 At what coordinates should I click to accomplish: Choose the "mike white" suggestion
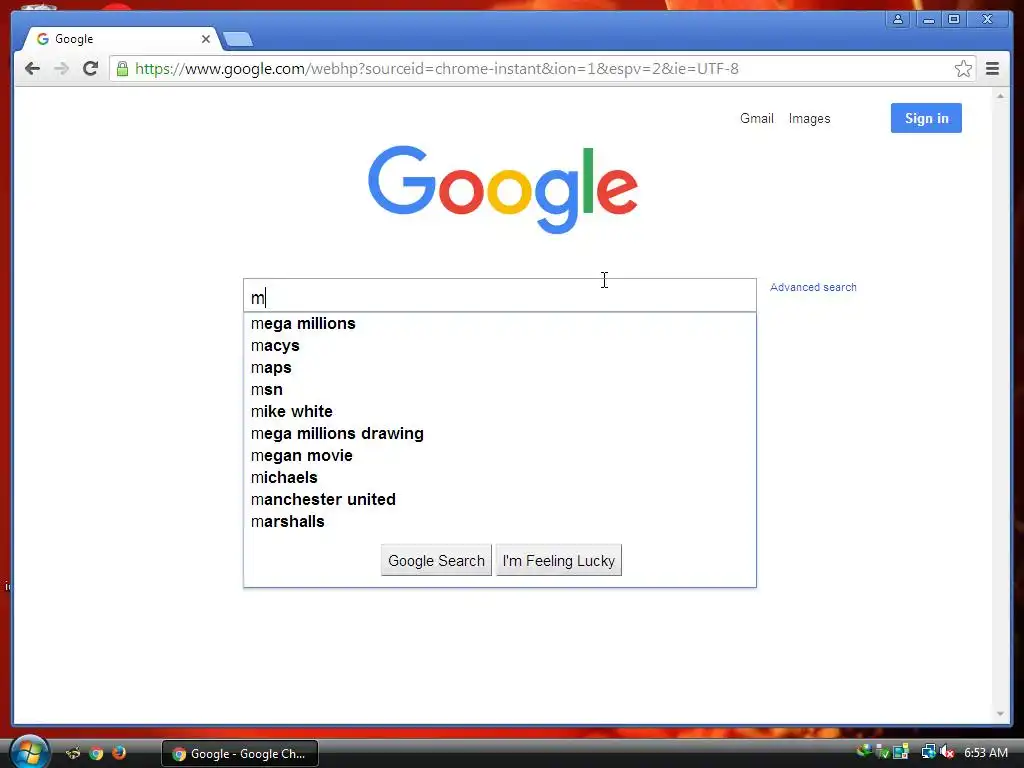click(x=500, y=411)
